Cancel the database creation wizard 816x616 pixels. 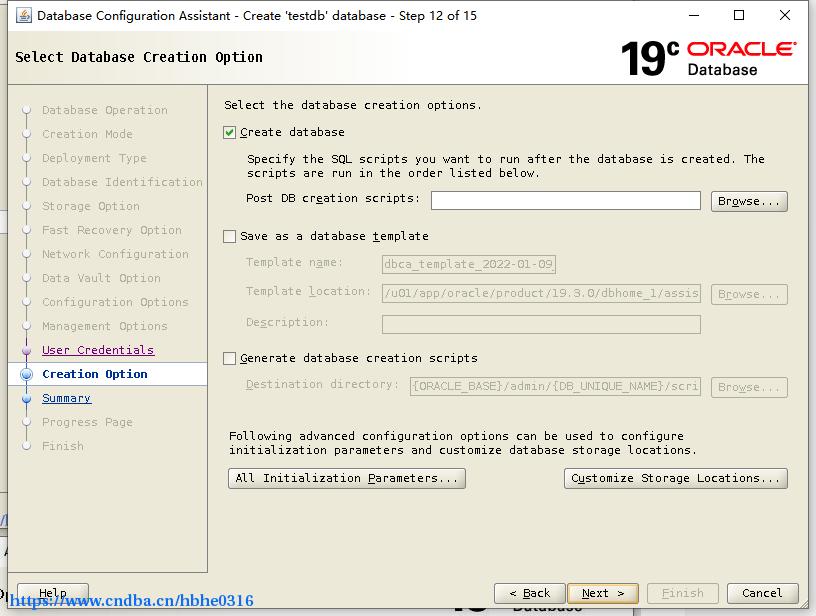(x=762, y=593)
